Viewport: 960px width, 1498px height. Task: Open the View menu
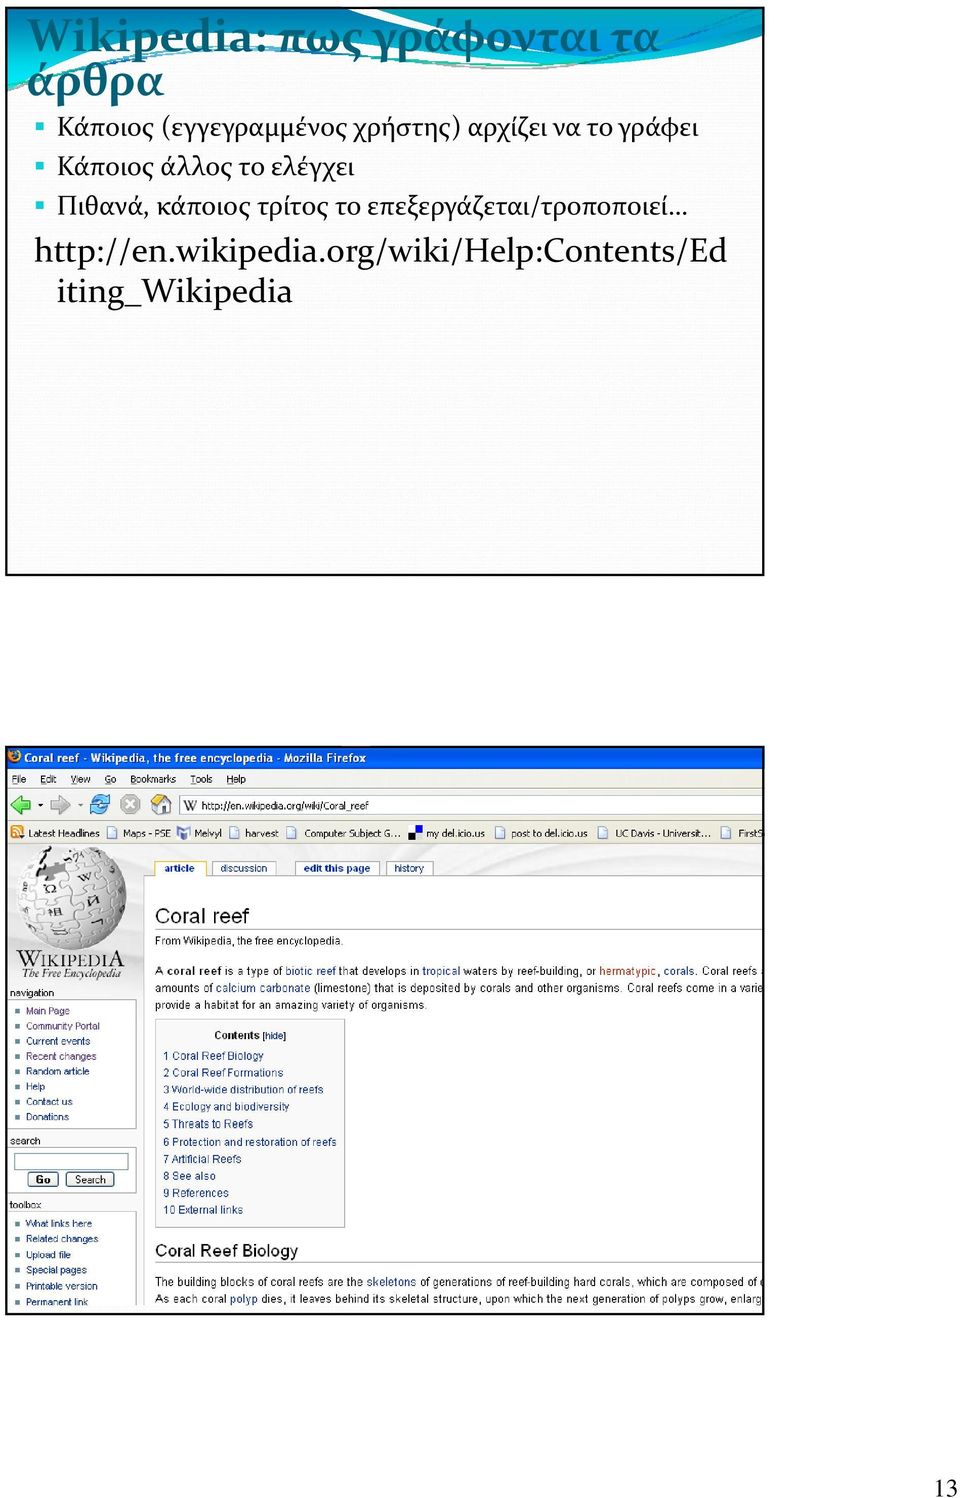[x=80, y=779]
